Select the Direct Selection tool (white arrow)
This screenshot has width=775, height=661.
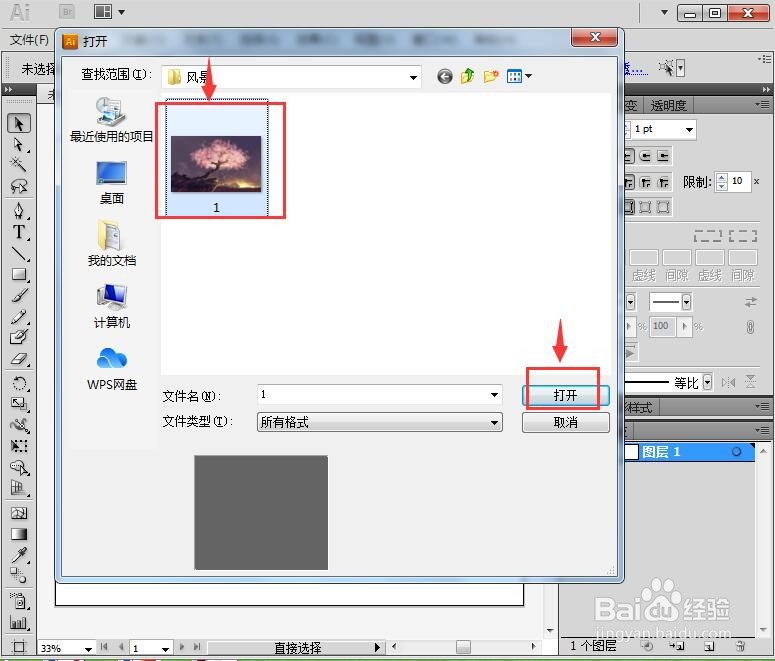click(x=19, y=144)
